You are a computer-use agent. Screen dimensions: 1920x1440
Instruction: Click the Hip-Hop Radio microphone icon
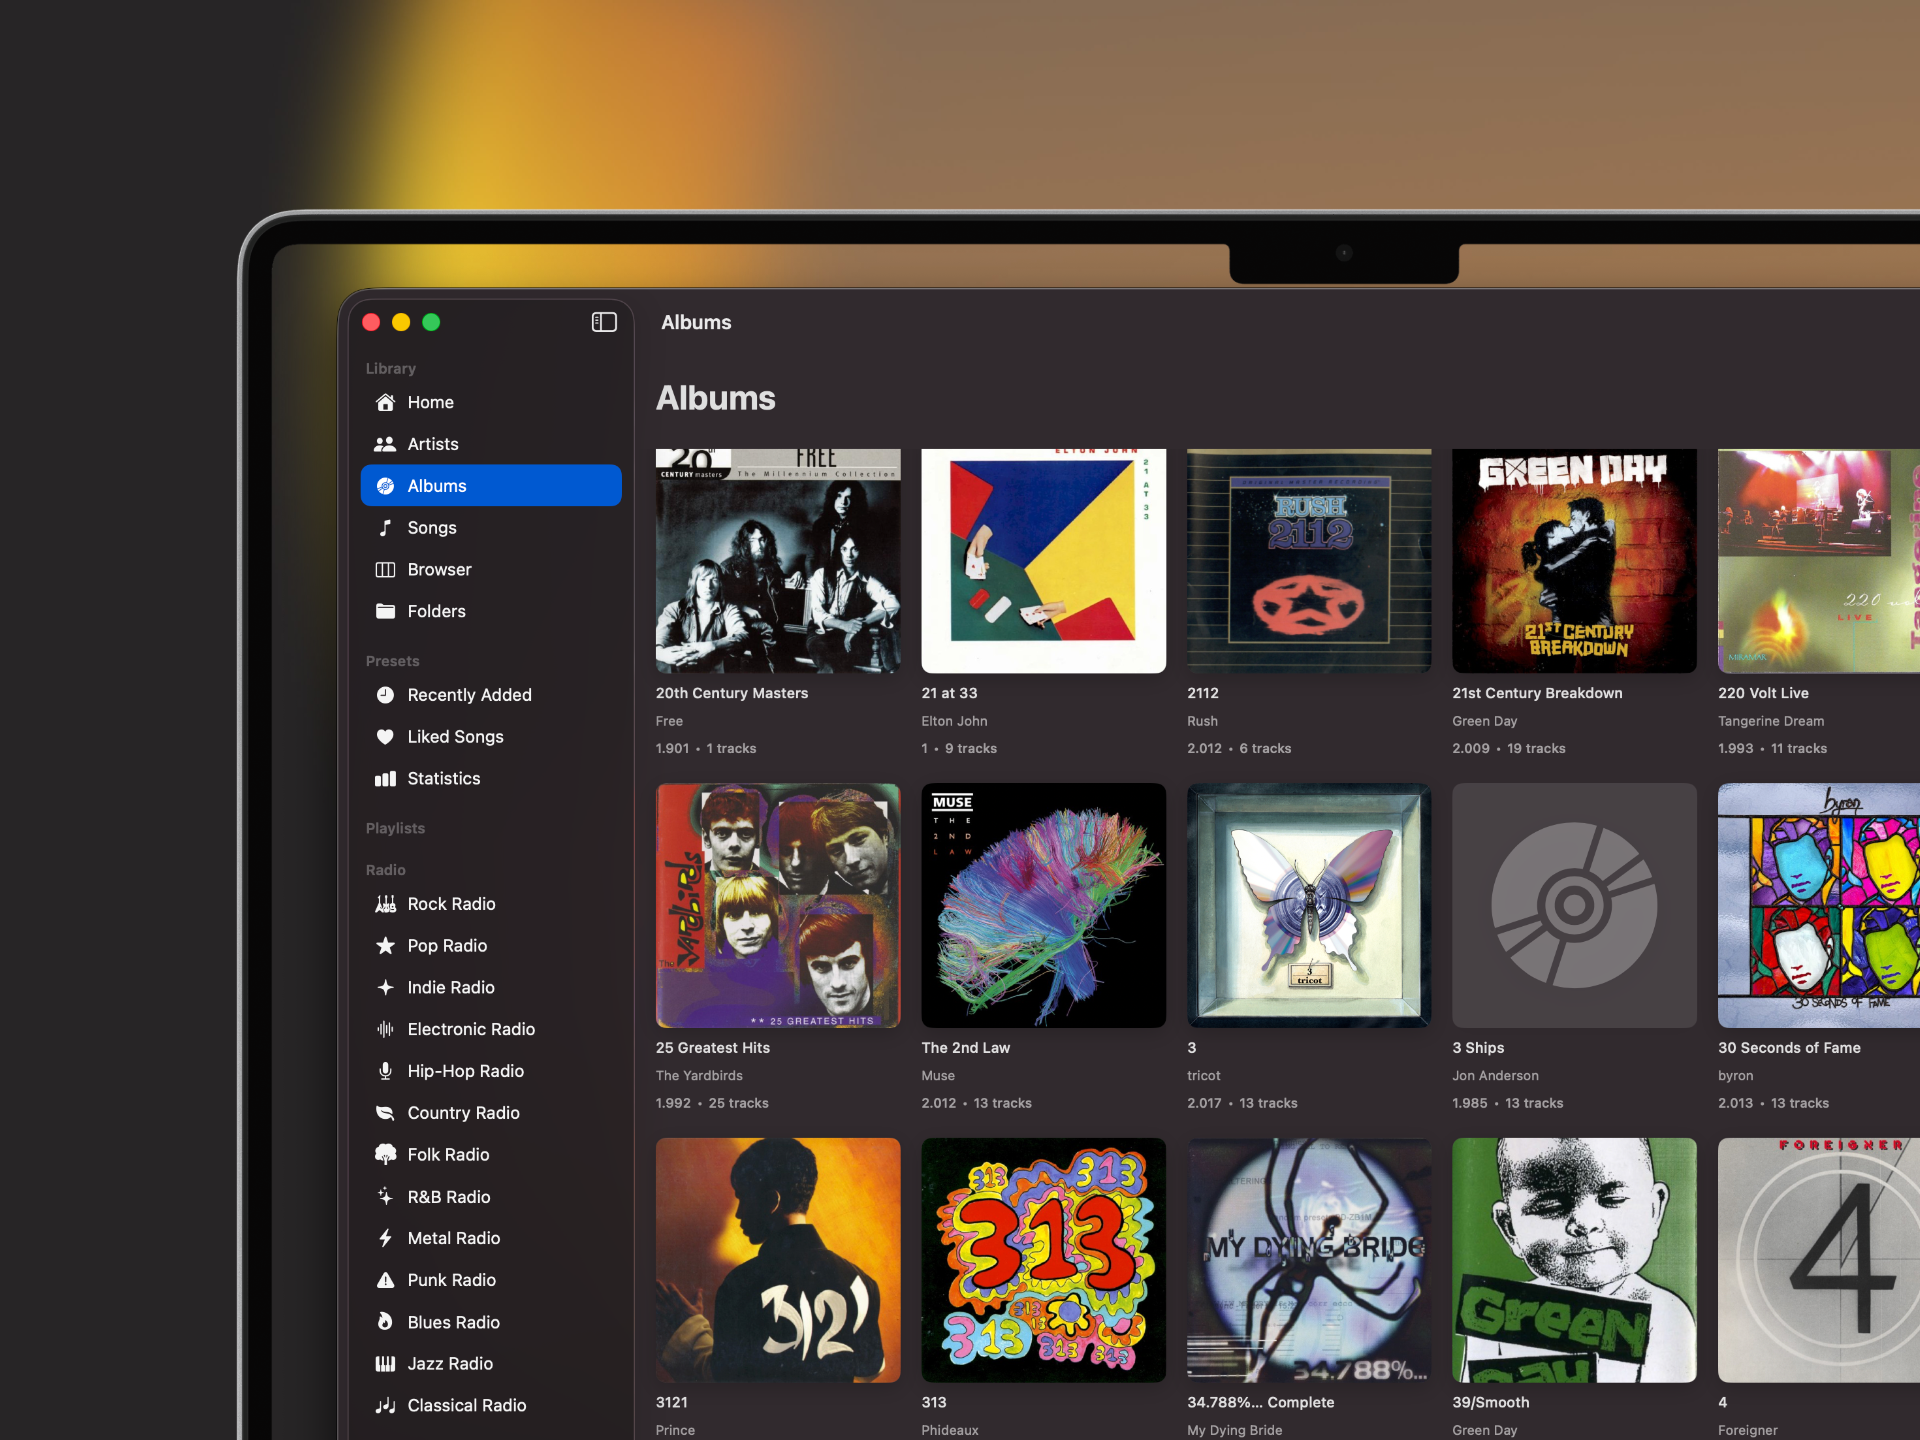pos(385,1071)
